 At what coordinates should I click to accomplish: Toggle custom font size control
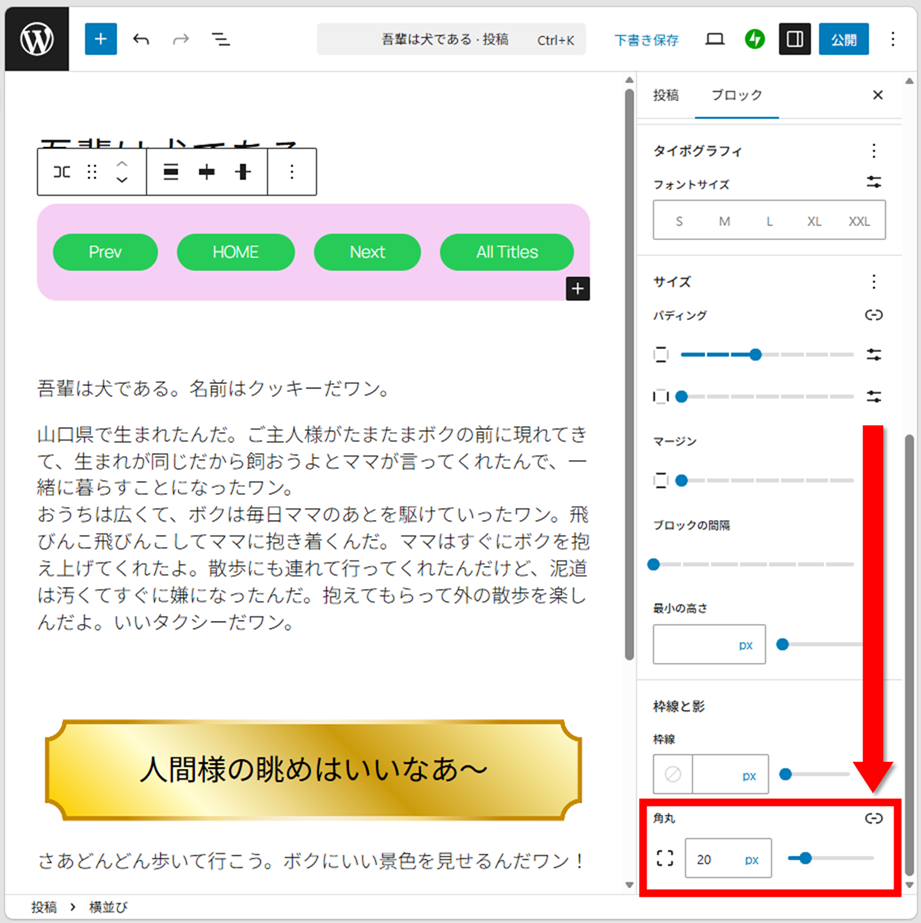[874, 183]
